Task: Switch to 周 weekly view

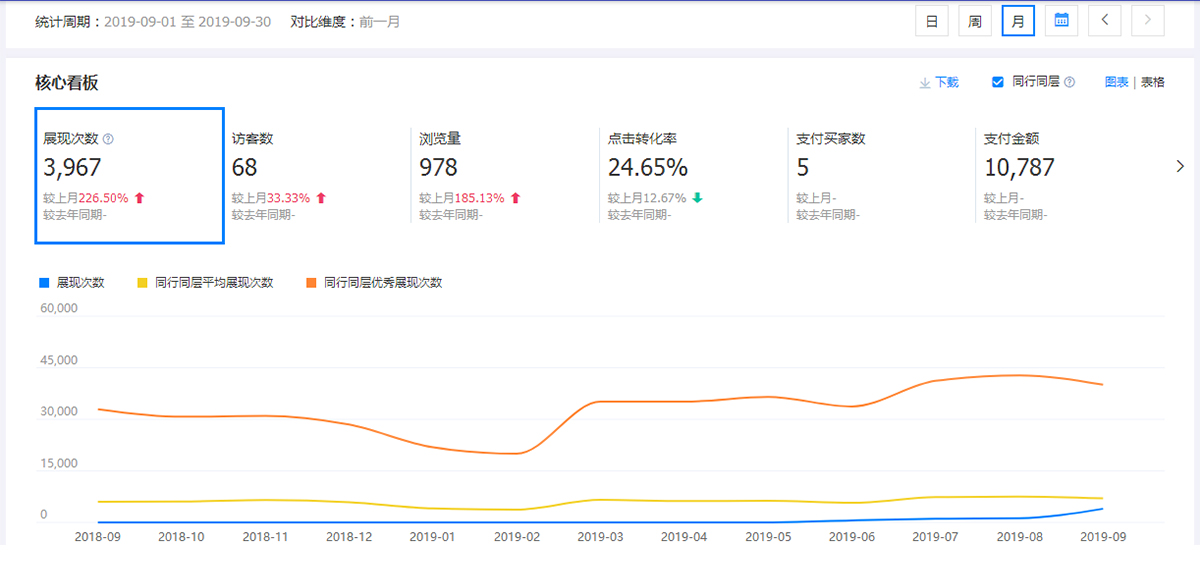Action: 975,20
